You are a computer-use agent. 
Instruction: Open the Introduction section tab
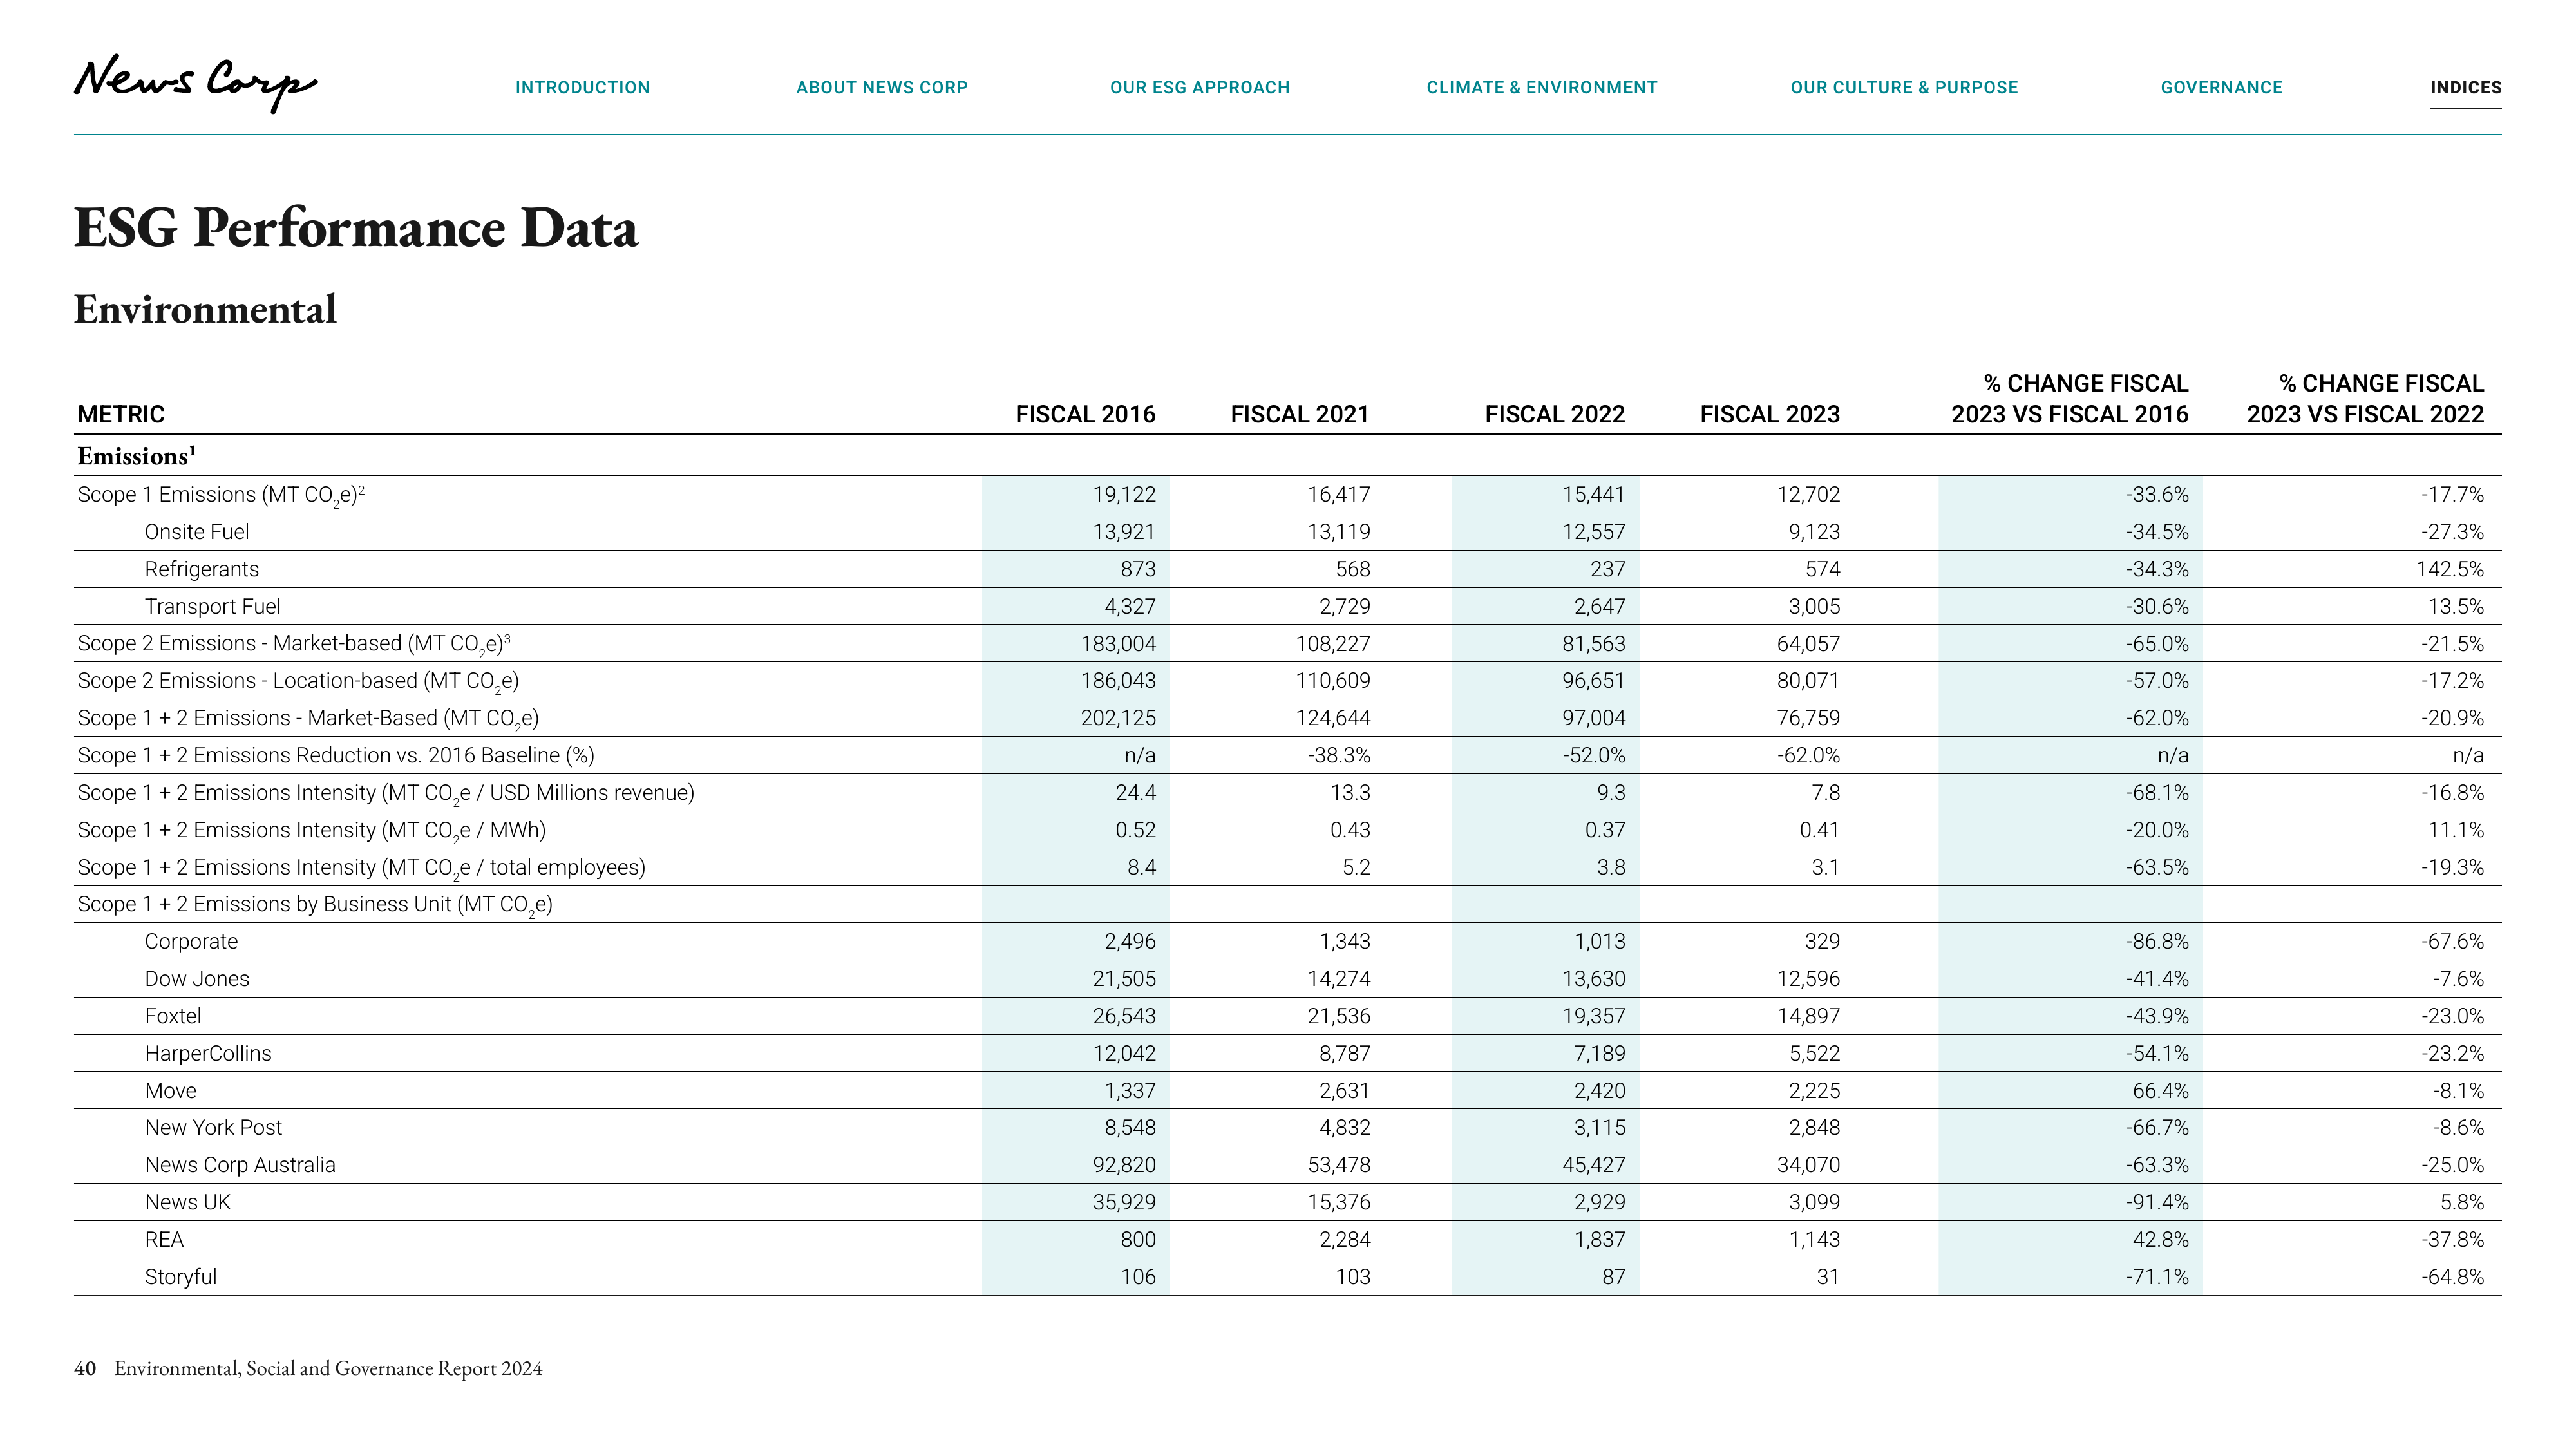point(583,88)
